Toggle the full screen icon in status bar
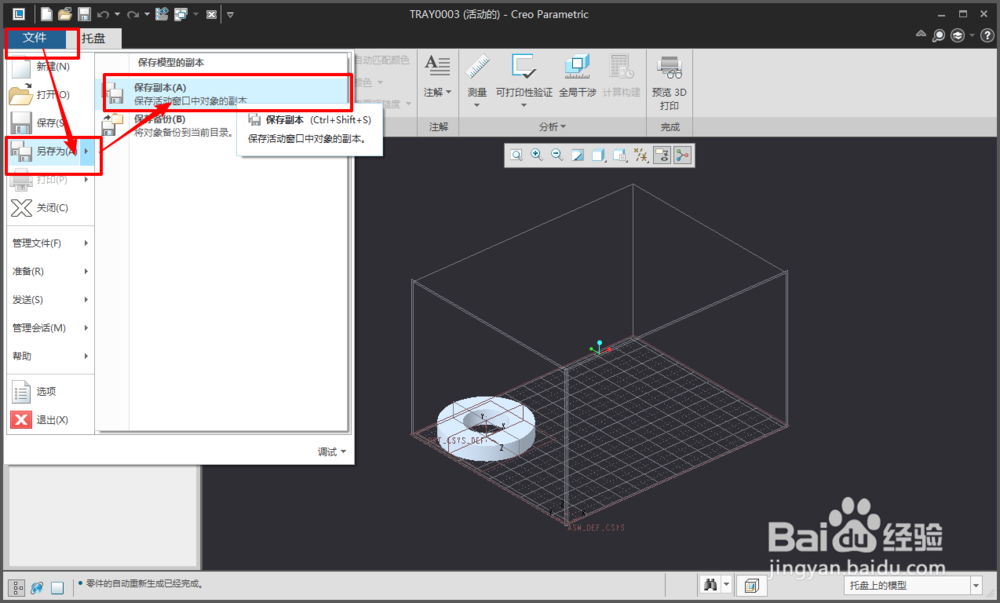 [57, 587]
